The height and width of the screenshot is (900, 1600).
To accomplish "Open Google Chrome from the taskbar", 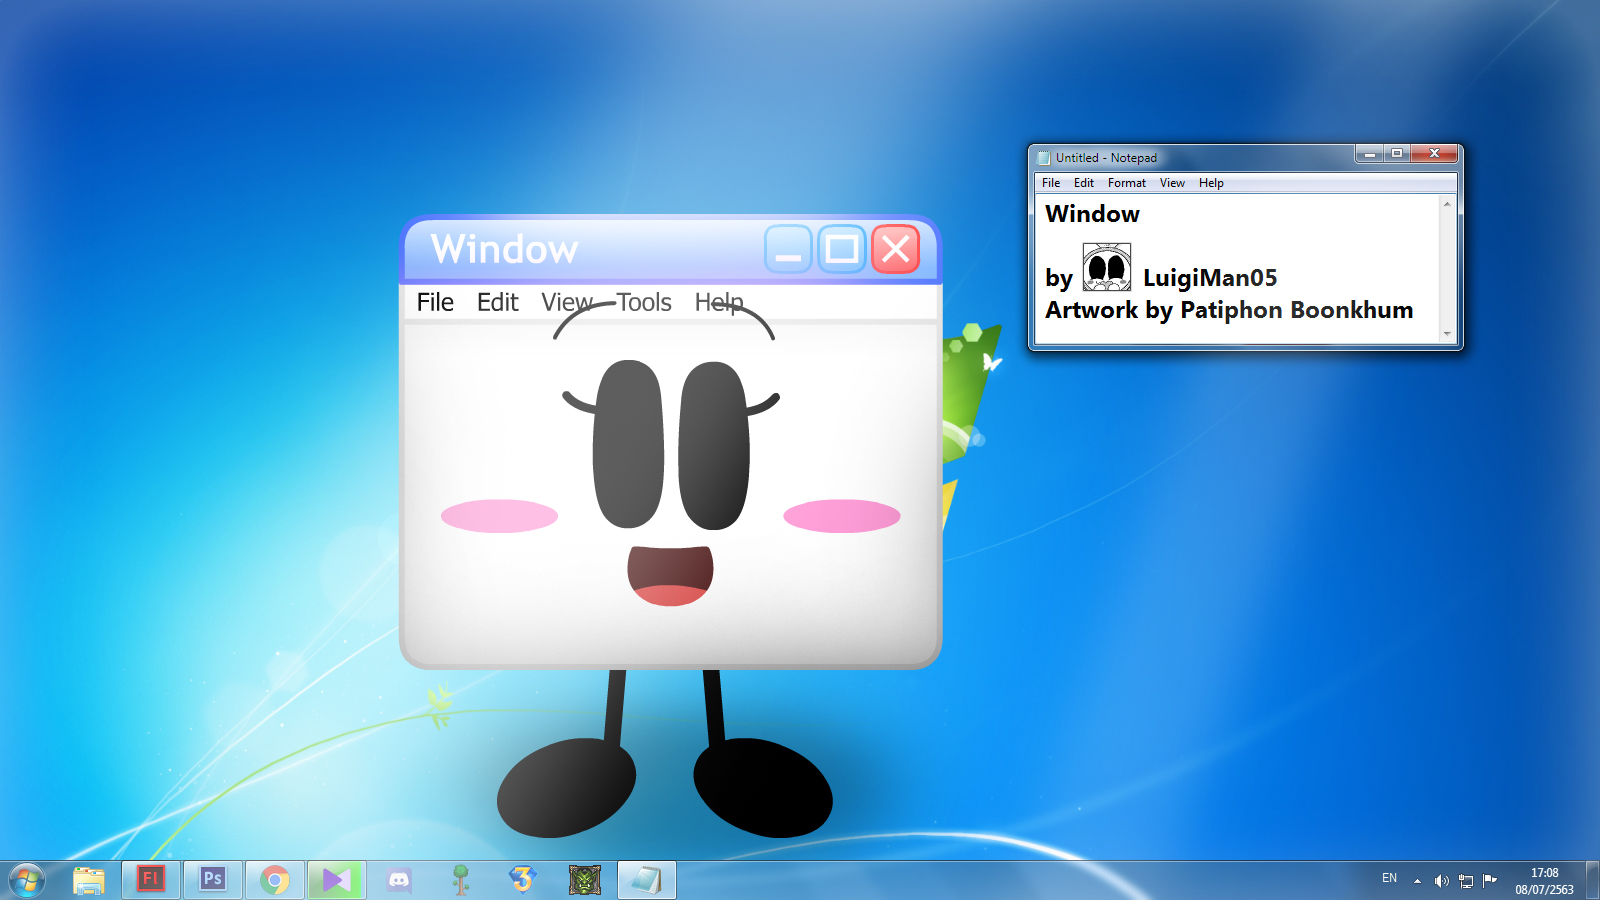I will tap(275, 880).
